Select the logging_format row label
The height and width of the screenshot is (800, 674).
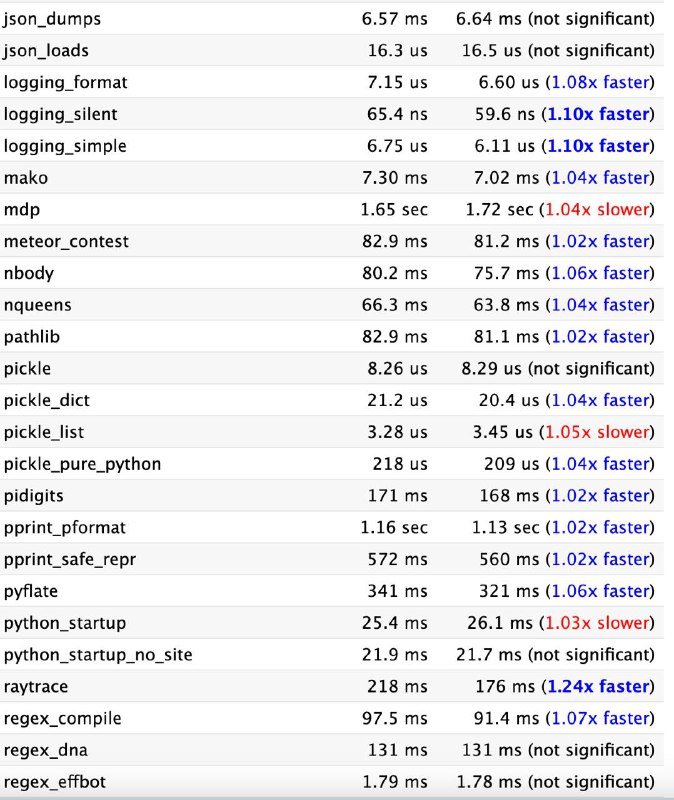tap(65, 83)
